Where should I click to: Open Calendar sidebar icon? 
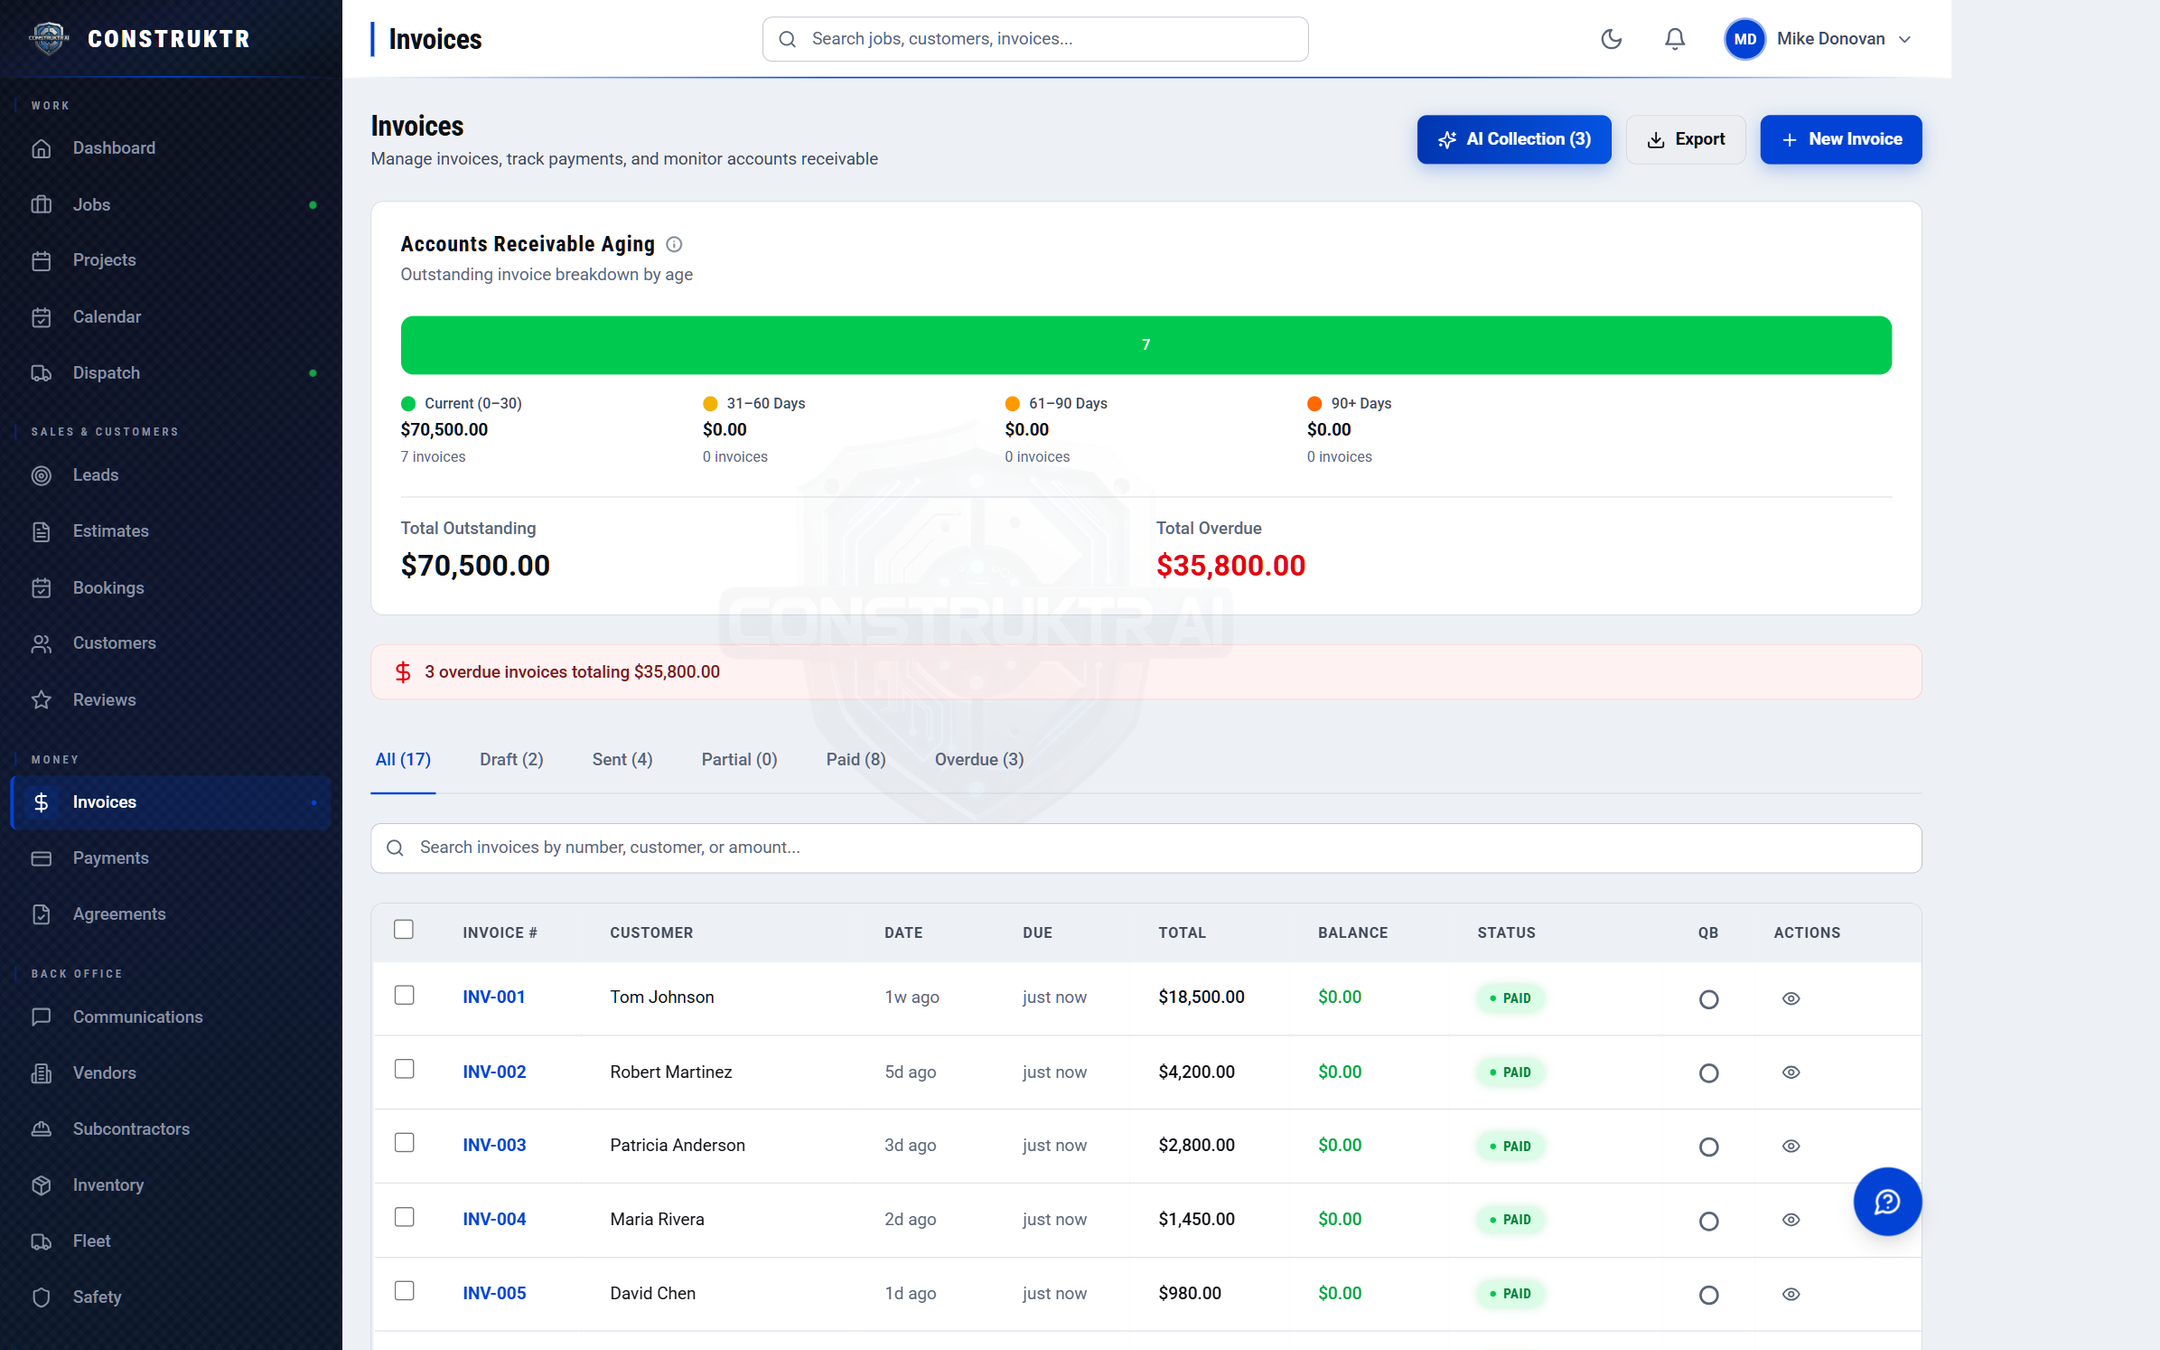(41, 317)
